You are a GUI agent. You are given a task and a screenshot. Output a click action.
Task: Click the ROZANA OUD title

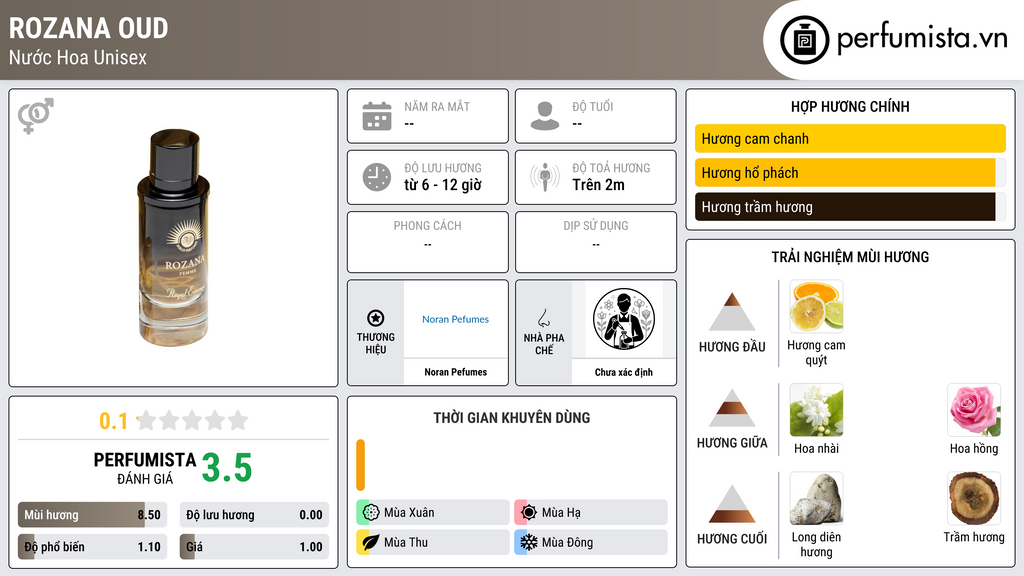[x=89, y=28]
